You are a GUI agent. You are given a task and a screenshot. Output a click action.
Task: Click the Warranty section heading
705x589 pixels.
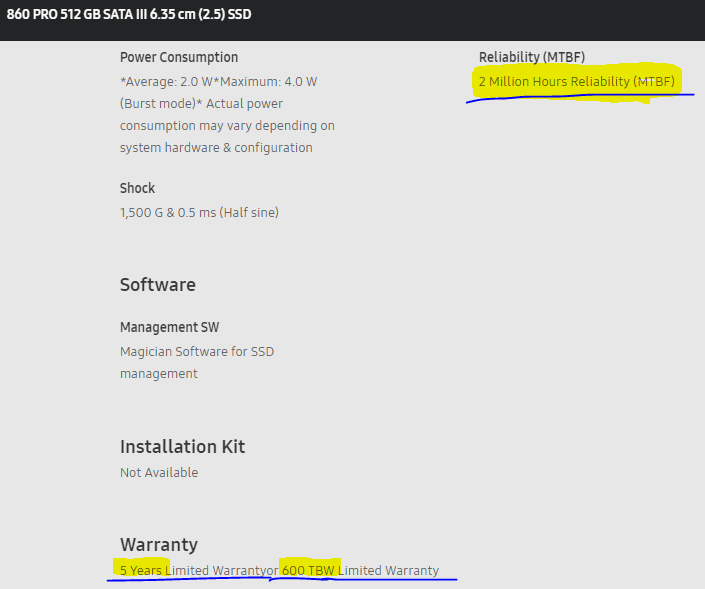click(x=159, y=544)
